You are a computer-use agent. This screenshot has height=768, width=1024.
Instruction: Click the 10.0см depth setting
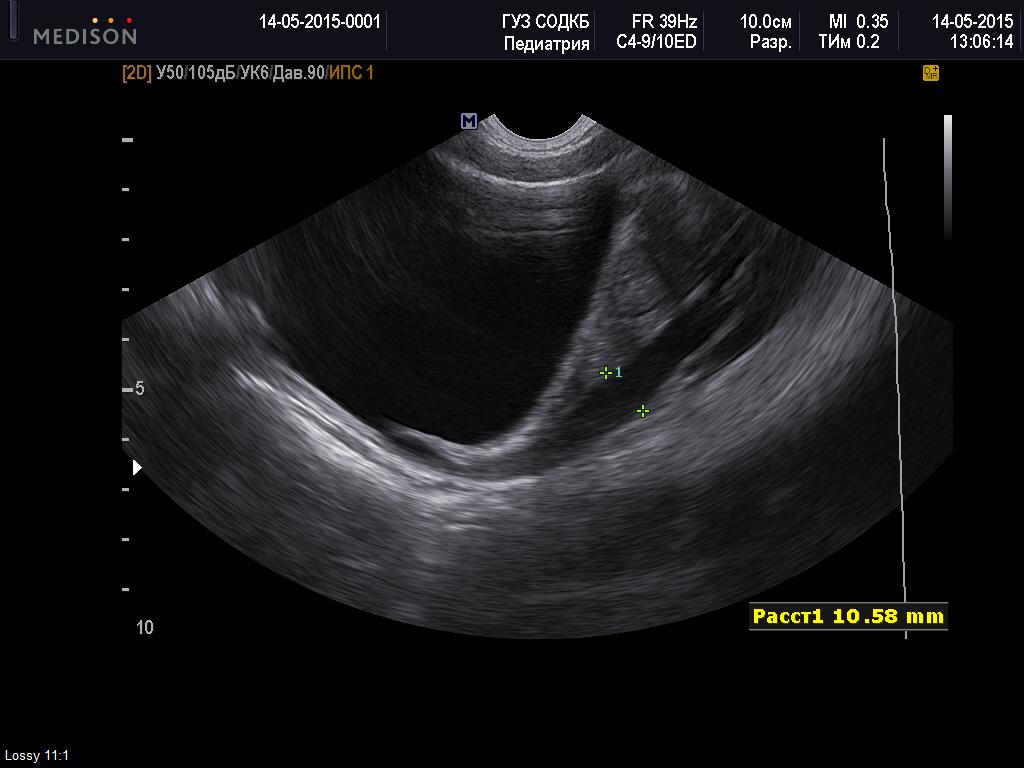point(766,21)
